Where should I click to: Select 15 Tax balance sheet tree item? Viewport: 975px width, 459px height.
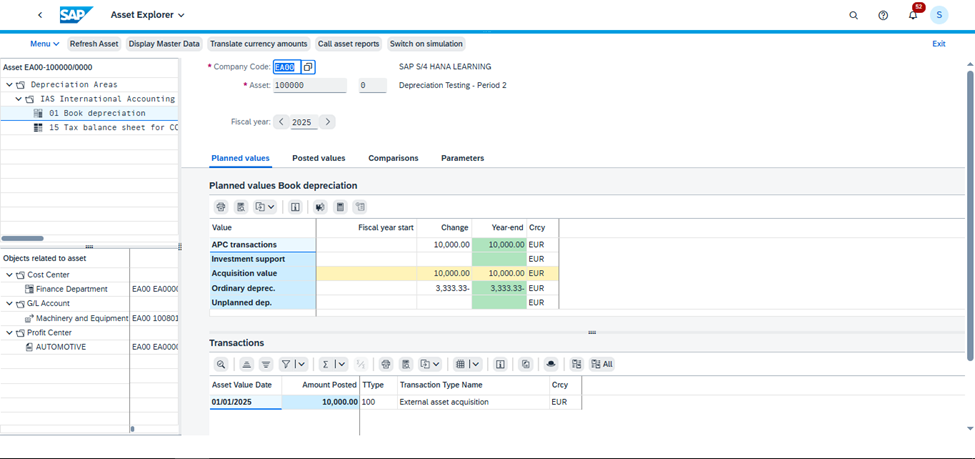[113, 128]
